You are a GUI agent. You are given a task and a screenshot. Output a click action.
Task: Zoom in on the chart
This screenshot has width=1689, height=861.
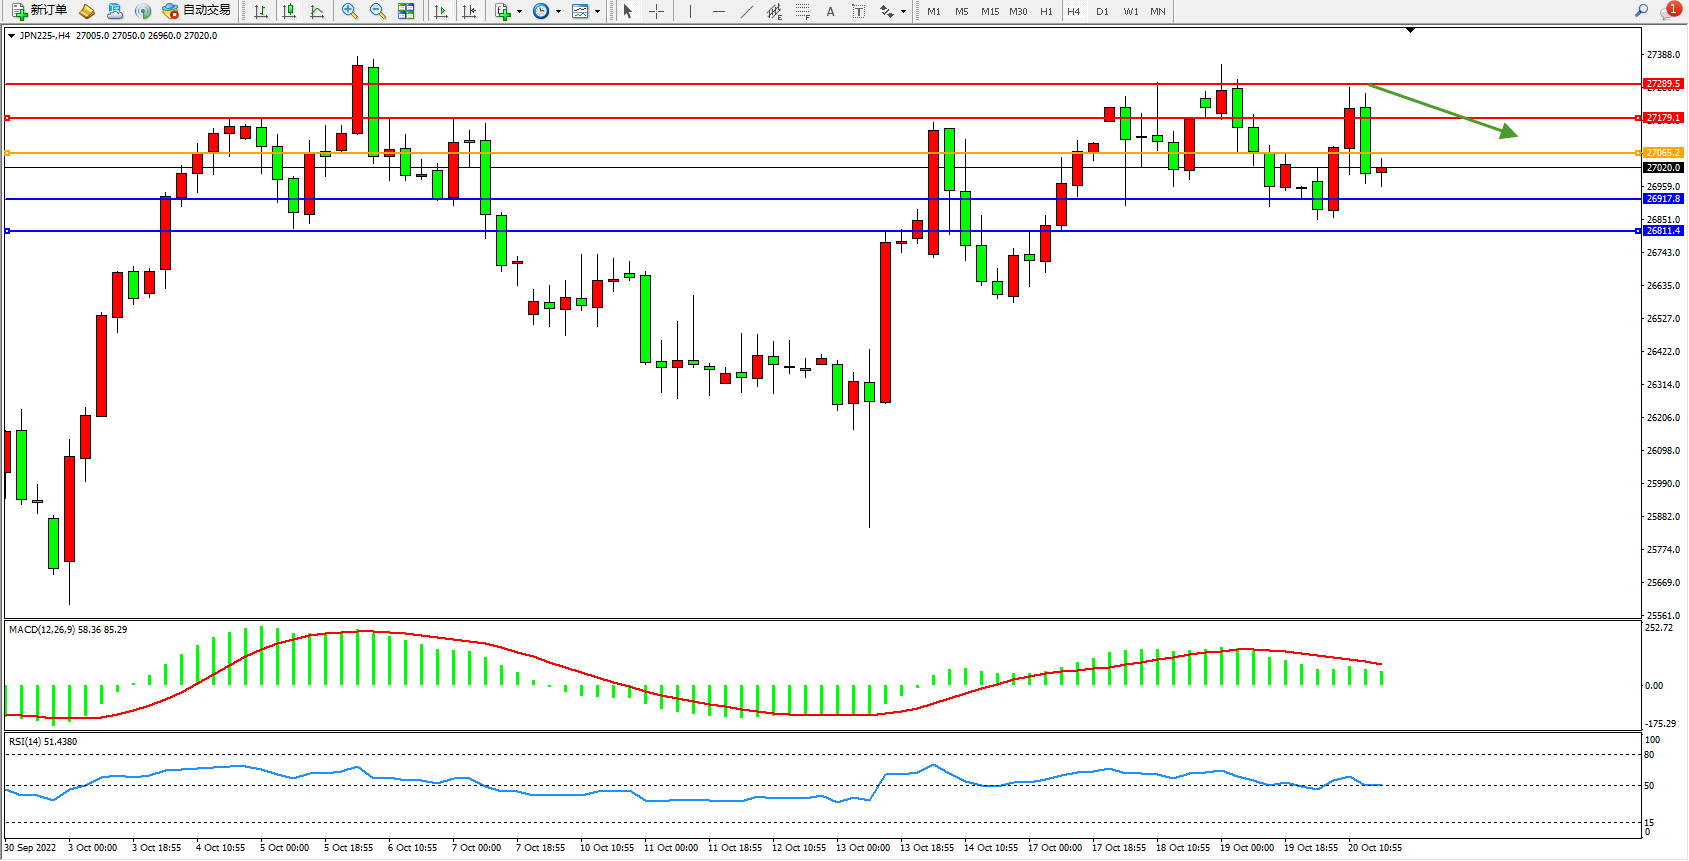pos(349,11)
